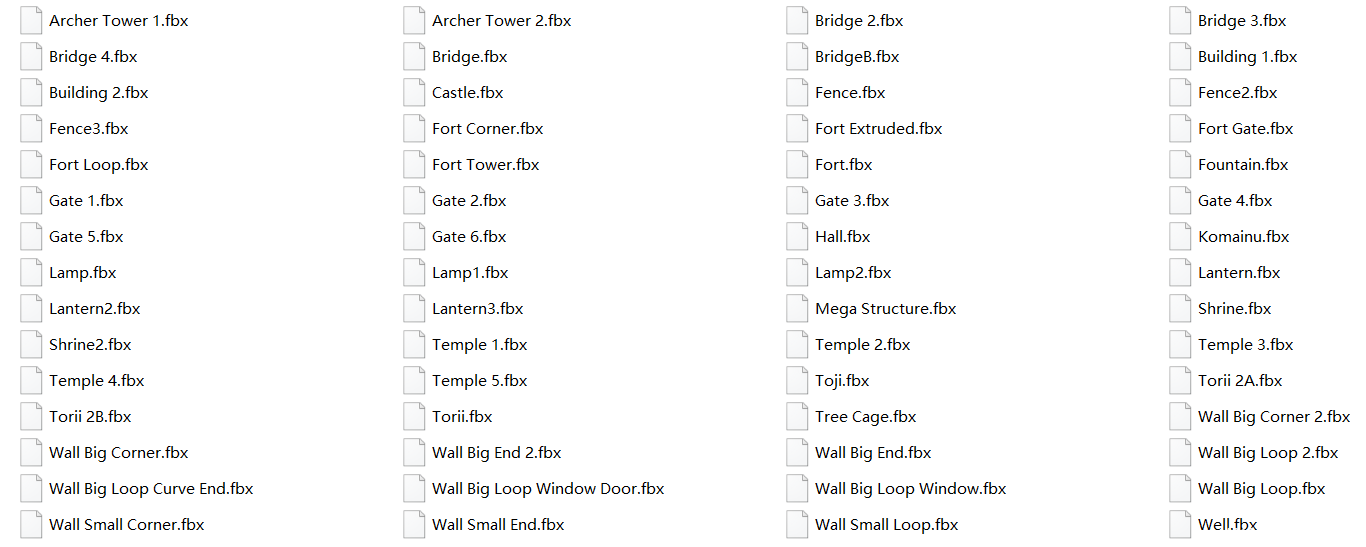Image resolution: width=1366 pixels, height=547 pixels.
Task: Click the Hall.fbx file icon
Action: [797, 237]
